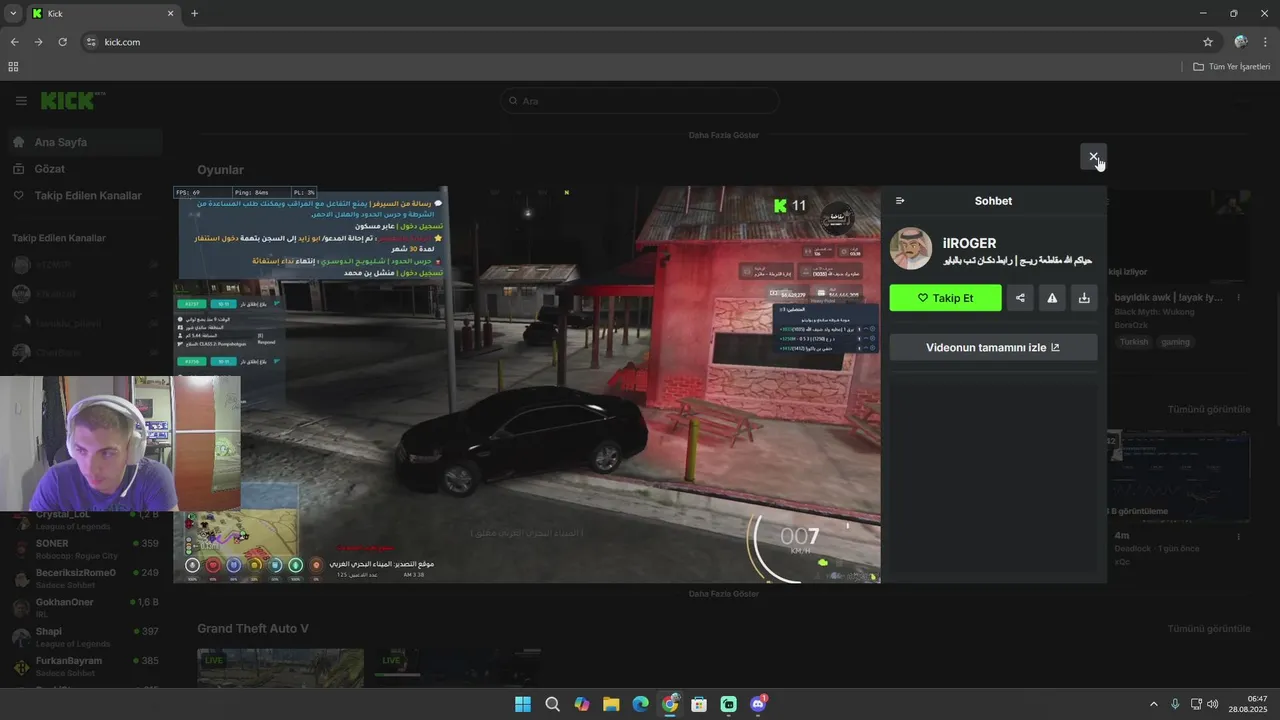Open GokhanOner channel in sidebar

tap(84, 607)
